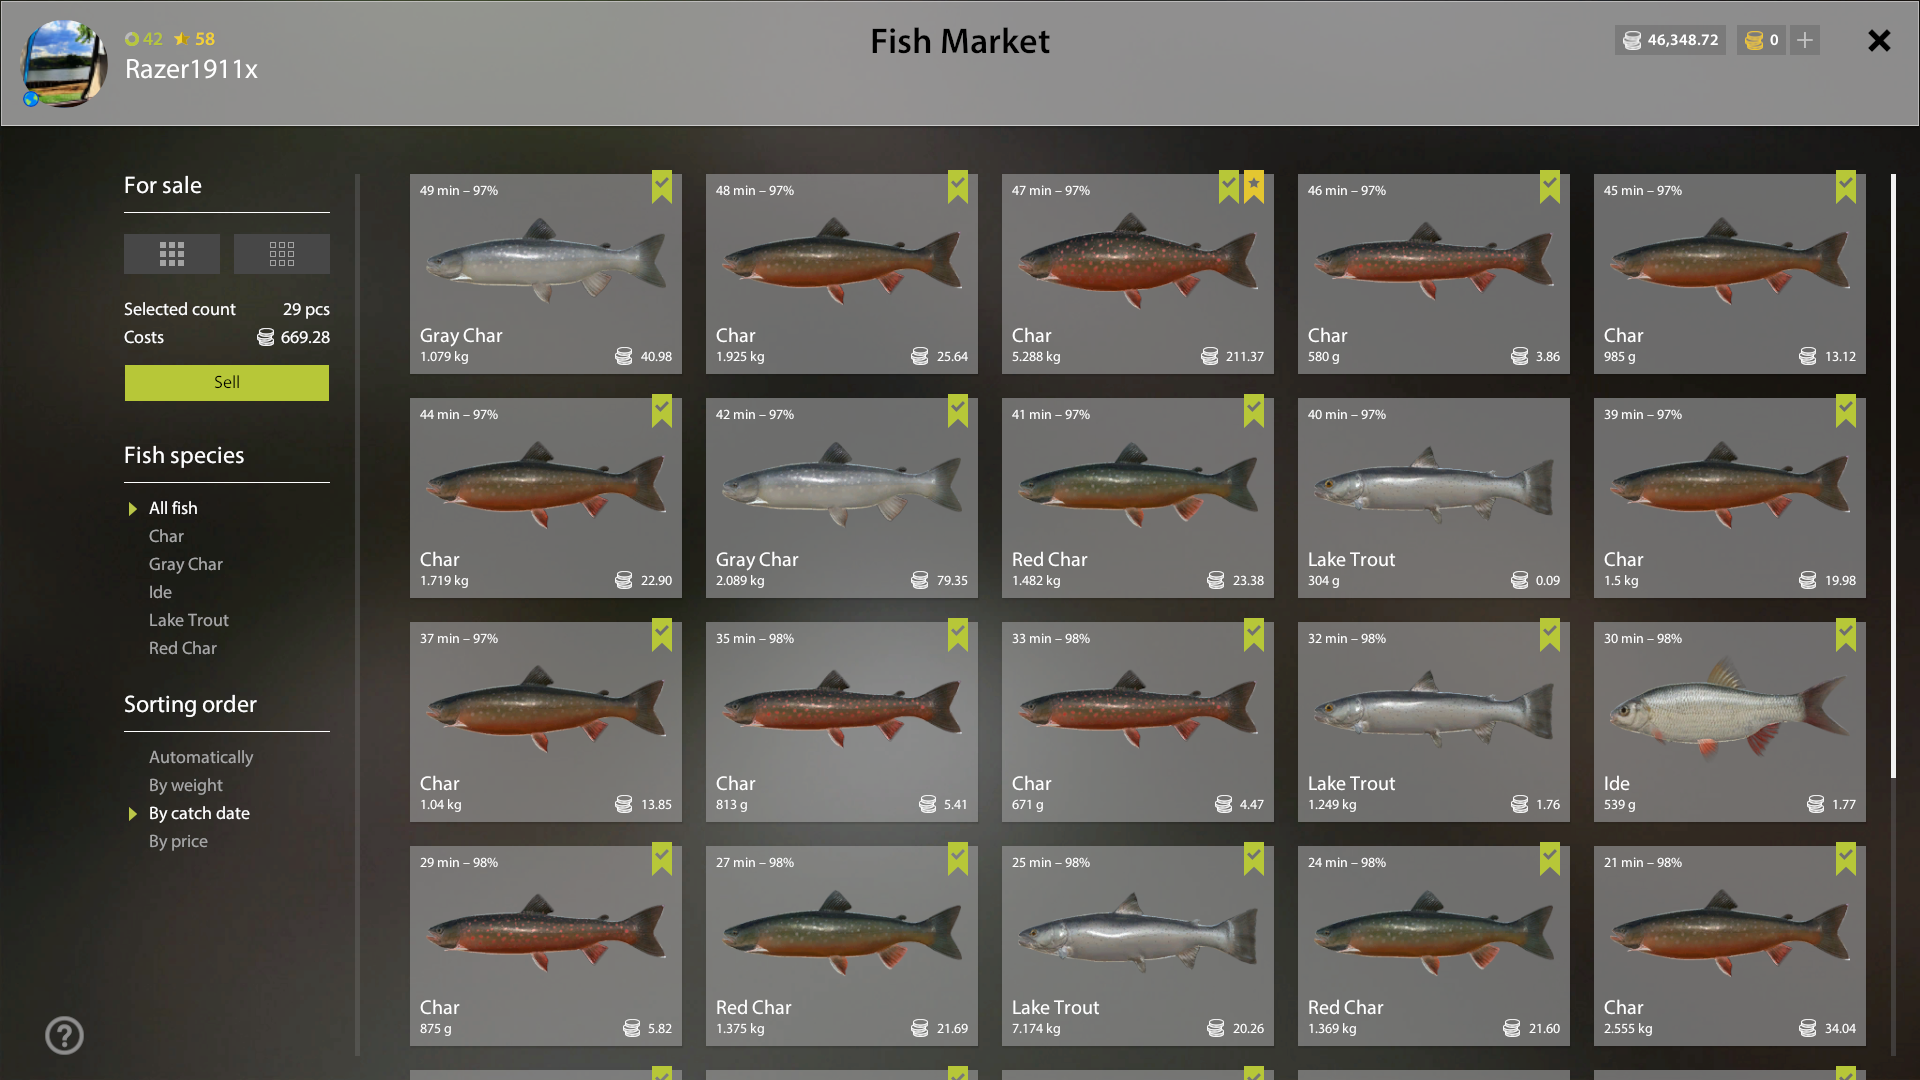This screenshot has width=1920, height=1080.
Task: Click the gold coins balance icon
Action: tap(1754, 40)
